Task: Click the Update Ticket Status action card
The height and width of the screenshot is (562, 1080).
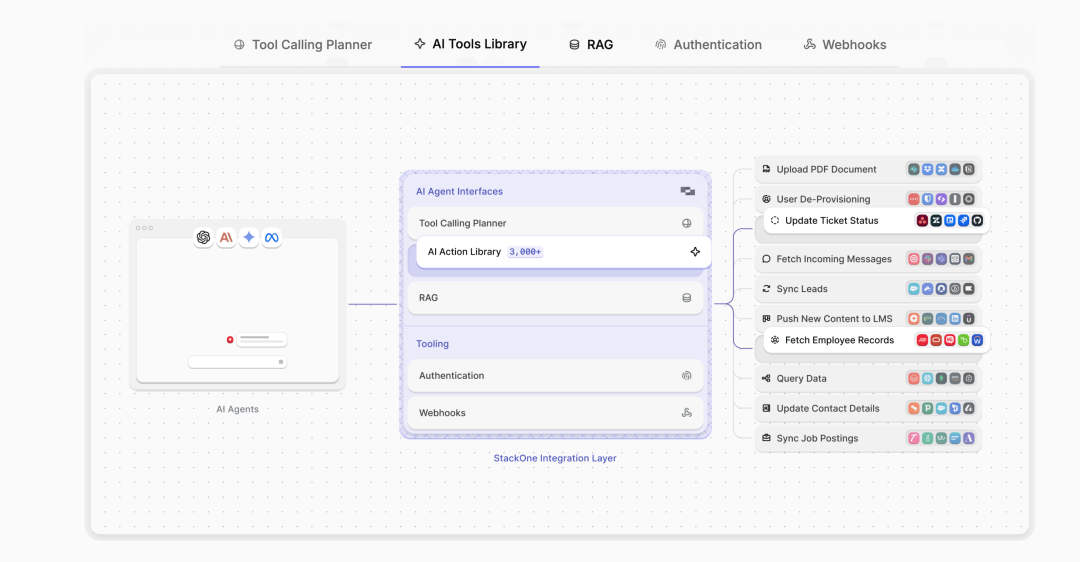Action: coord(877,220)
